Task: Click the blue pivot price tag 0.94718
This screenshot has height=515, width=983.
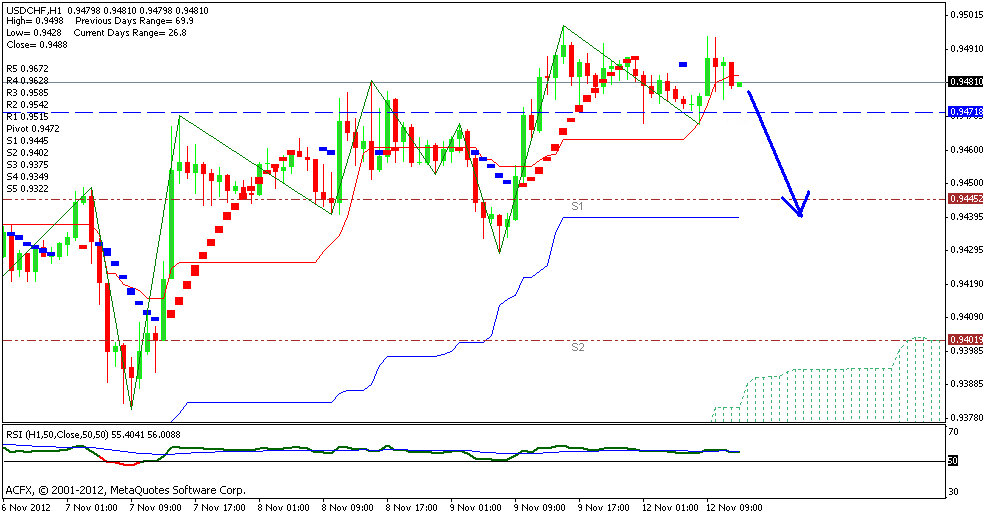Action: [x=963, y=112]
